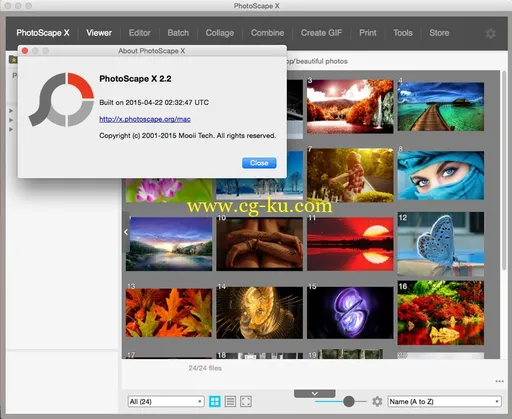Open thumbnail options gear near slider
512x419 pixels.
[377, 401]
